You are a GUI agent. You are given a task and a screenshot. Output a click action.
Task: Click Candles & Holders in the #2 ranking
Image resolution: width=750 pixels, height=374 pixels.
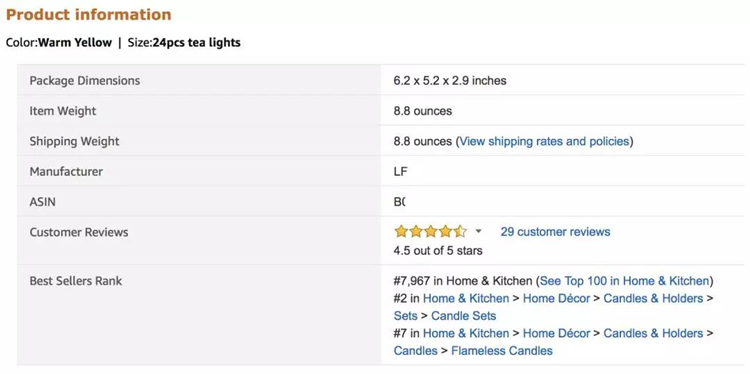[653, 298]
